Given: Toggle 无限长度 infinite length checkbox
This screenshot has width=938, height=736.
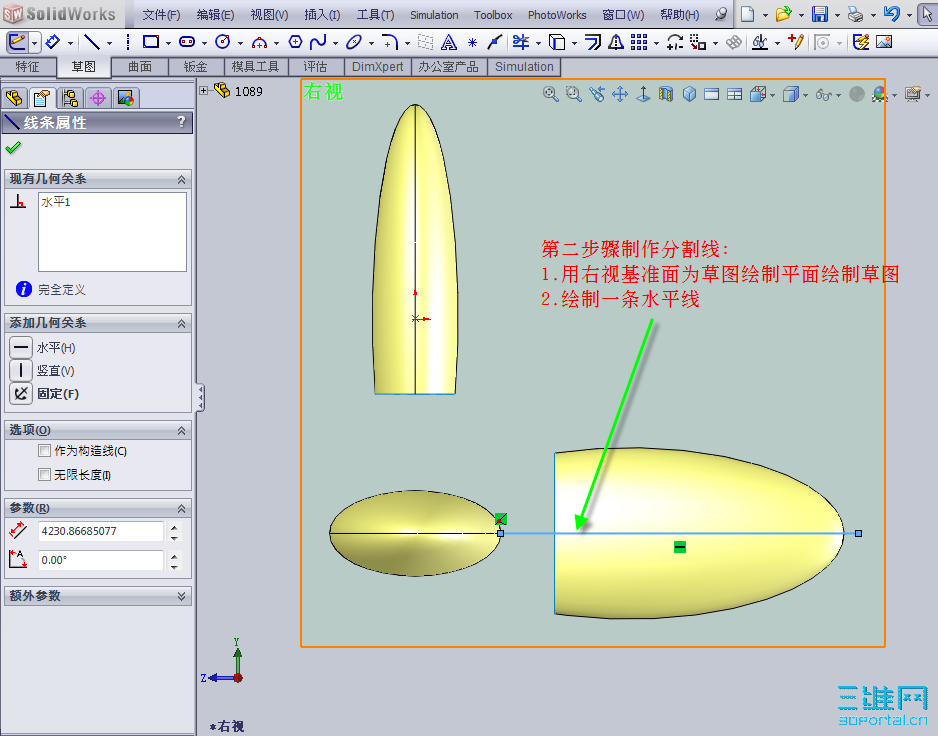Looking at the screenshot, I should point(44,475).
